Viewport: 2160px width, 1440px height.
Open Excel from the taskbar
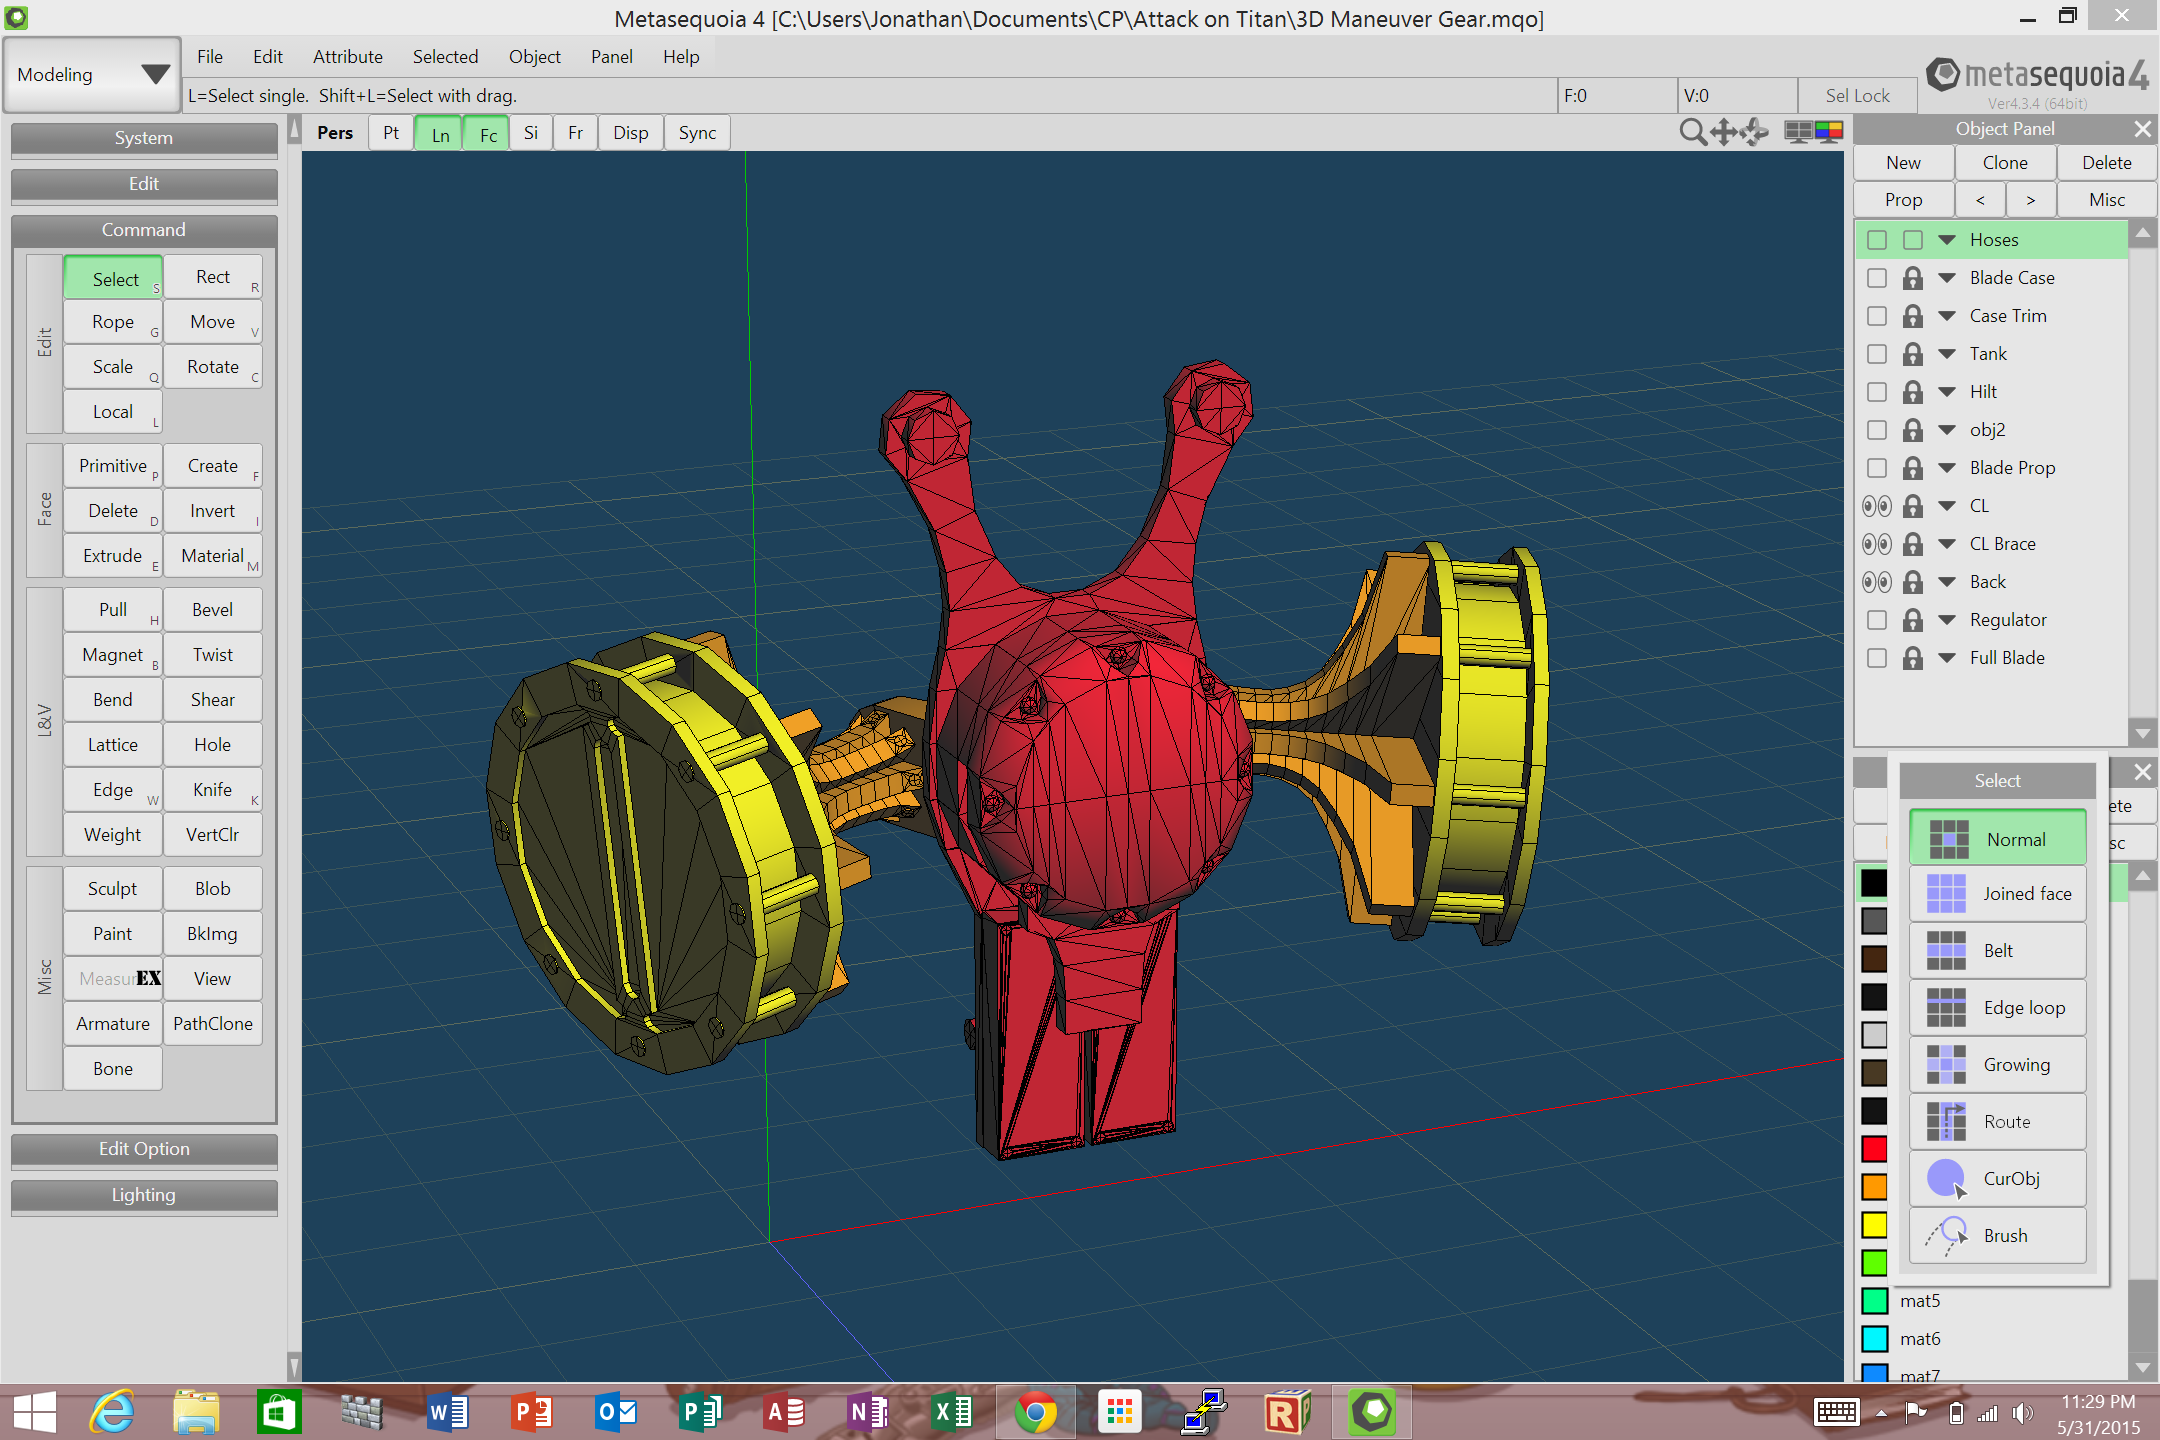(x=952, y=1412)
